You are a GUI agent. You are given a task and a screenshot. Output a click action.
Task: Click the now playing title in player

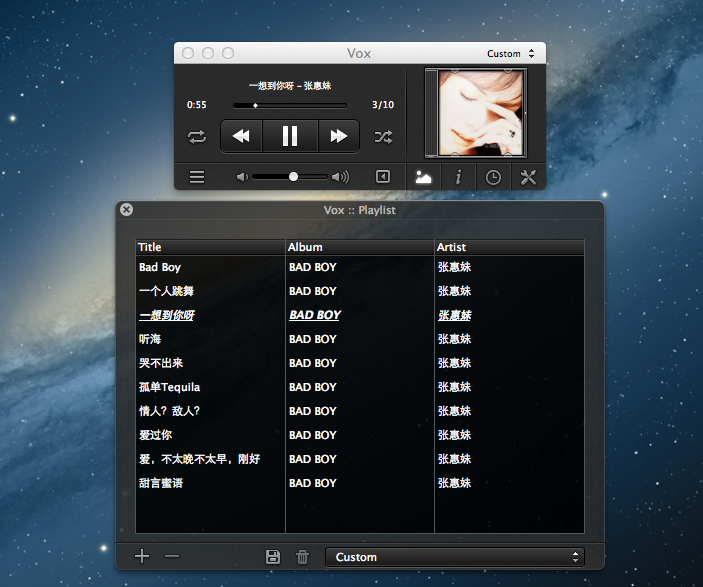point(290,86)
